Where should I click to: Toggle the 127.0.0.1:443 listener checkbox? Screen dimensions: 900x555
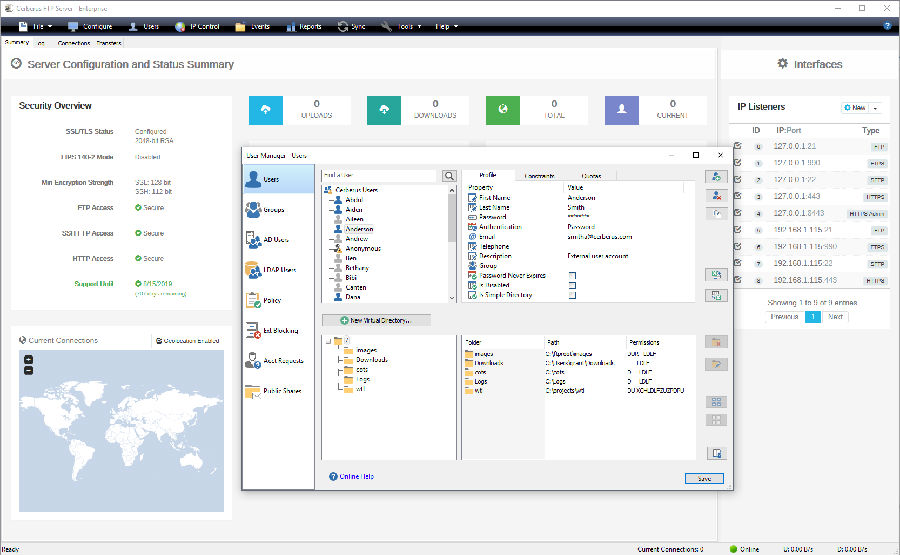738,196
